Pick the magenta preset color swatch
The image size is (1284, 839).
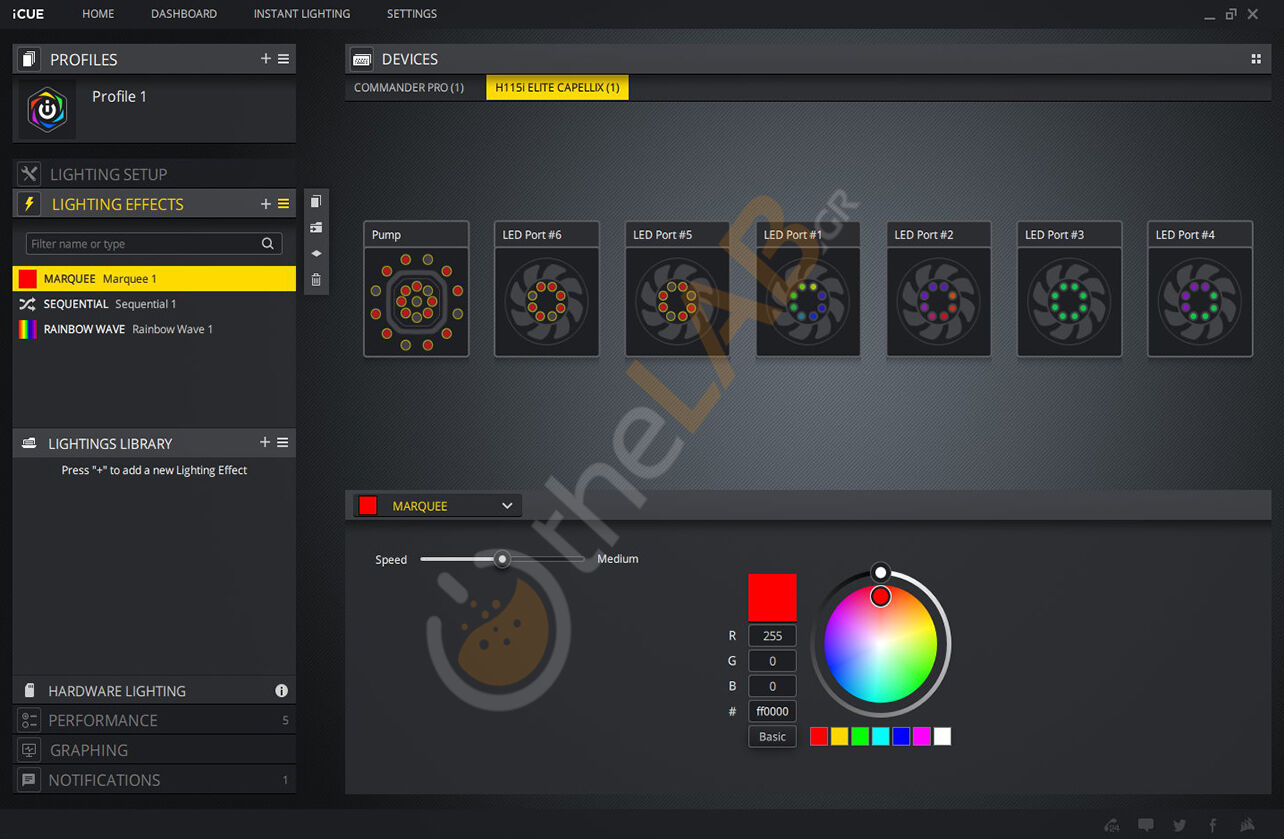click(921, 736)
